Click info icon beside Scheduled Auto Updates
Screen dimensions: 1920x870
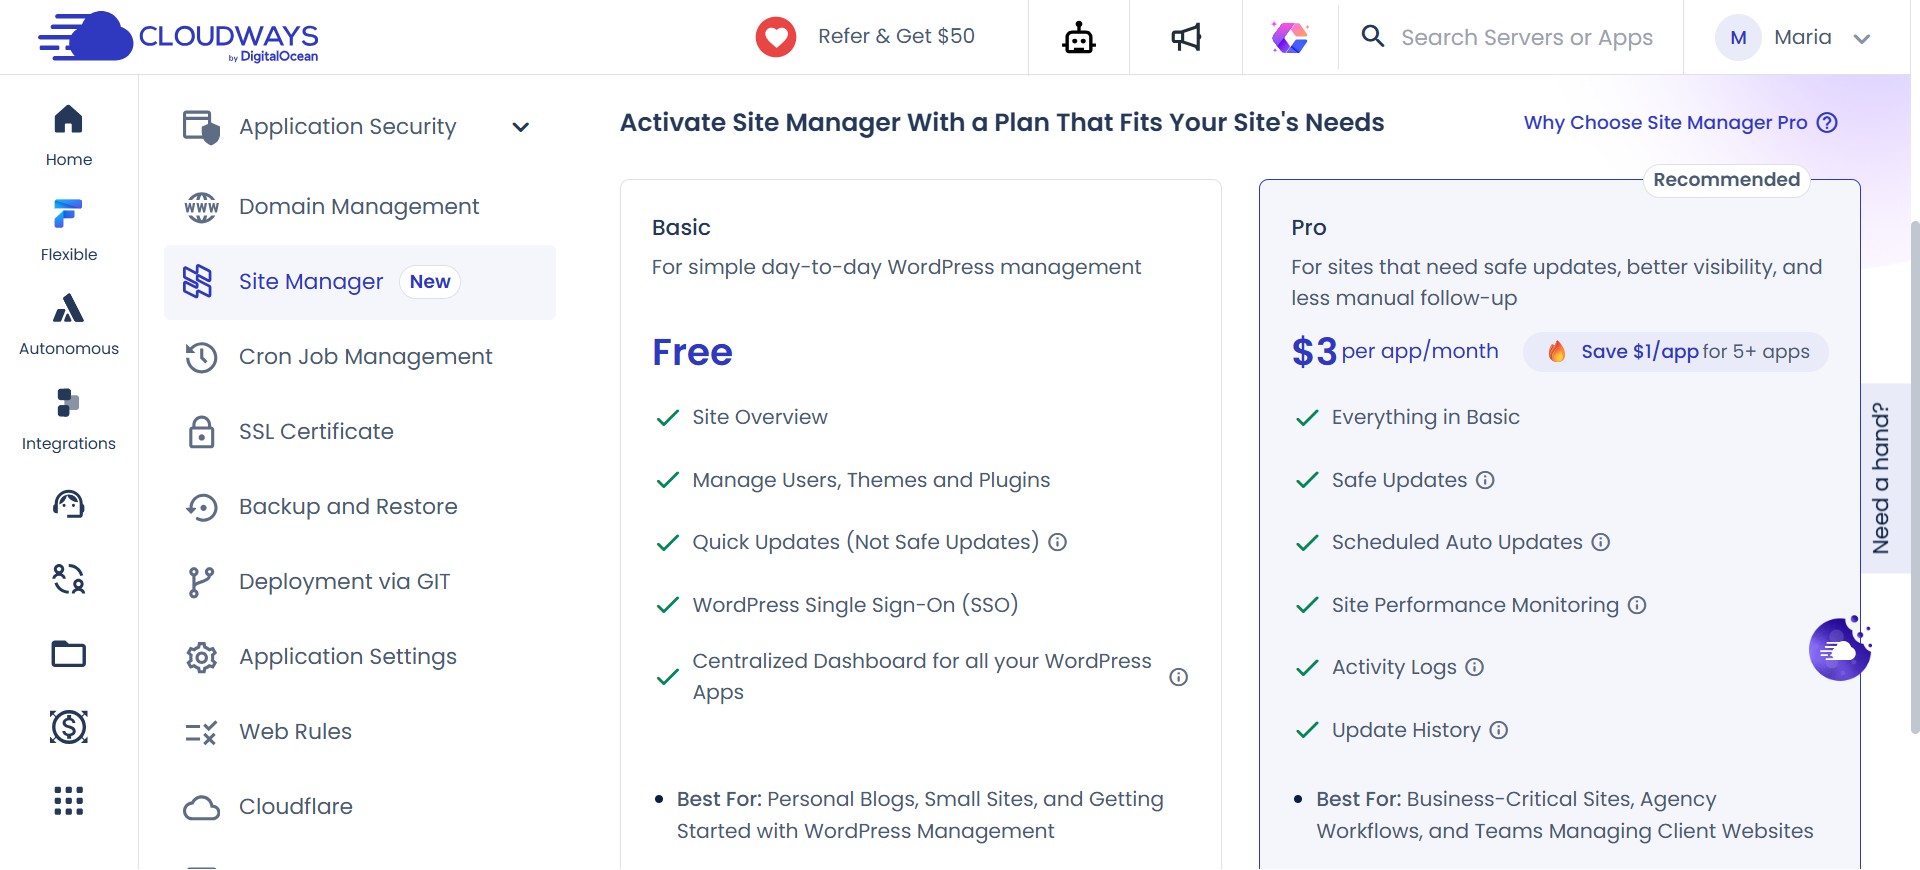1601,542
